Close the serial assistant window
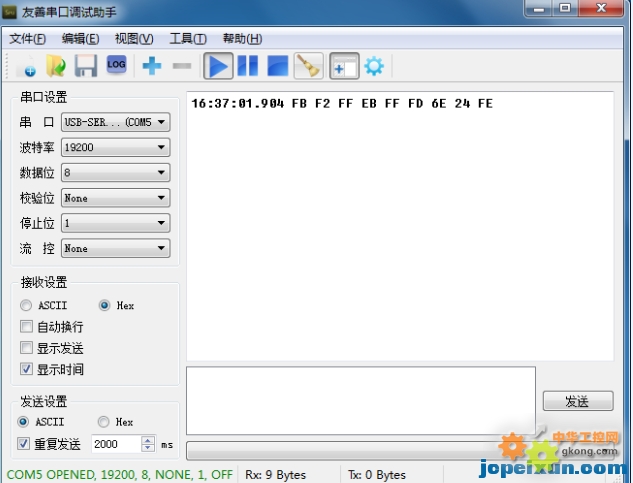The height and width of the screenshot is (483, 633). (601, 8)
